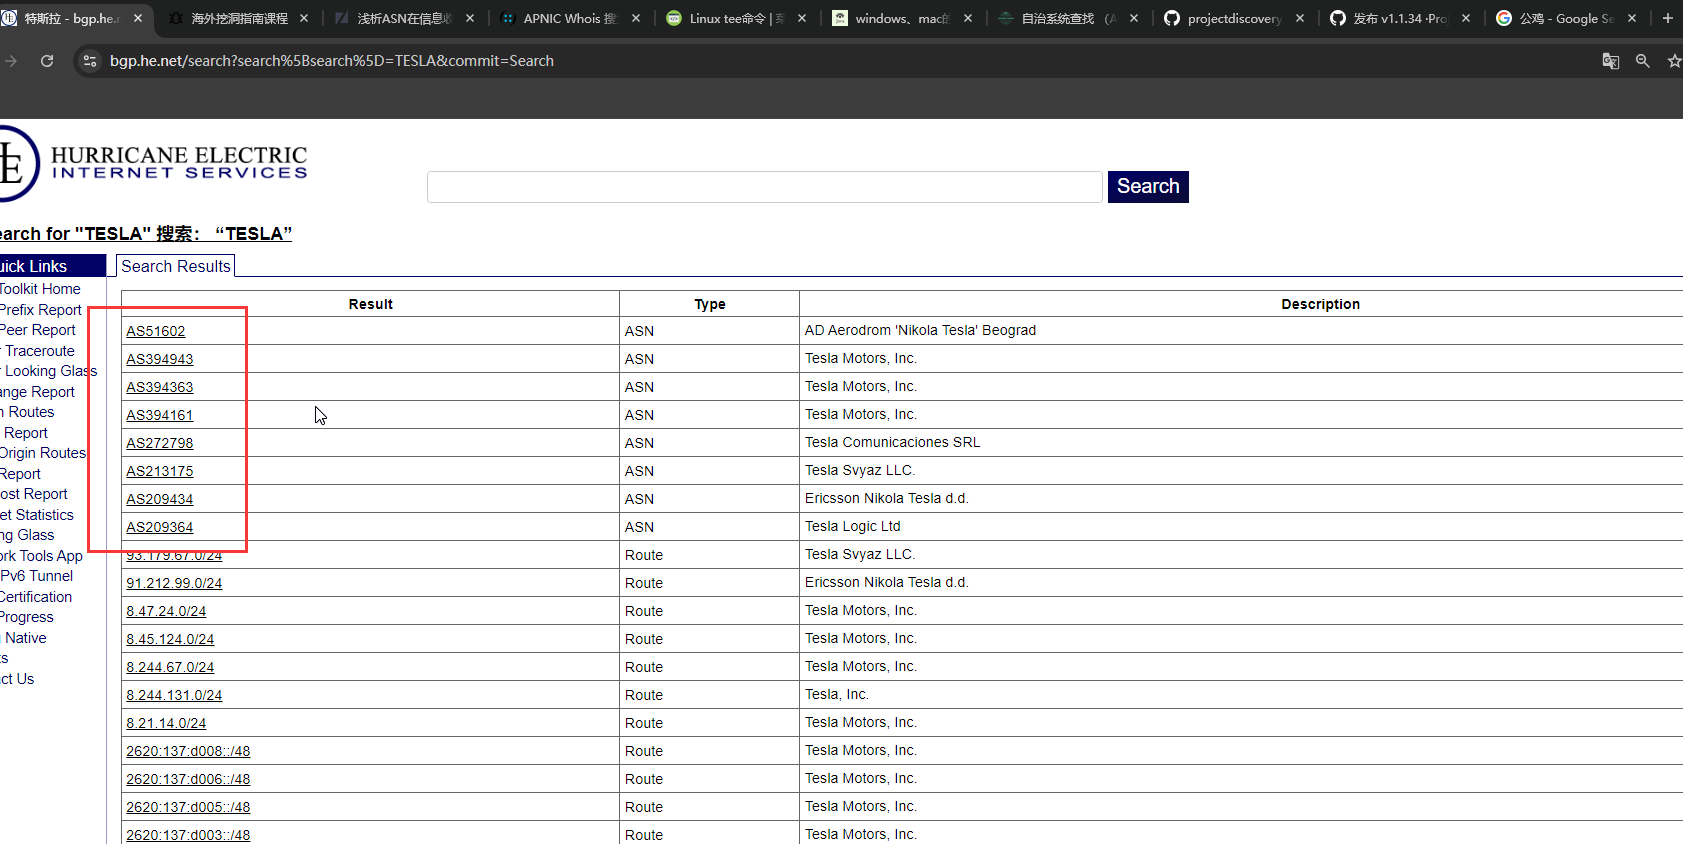Open Native quick link in sidebar

24,638
